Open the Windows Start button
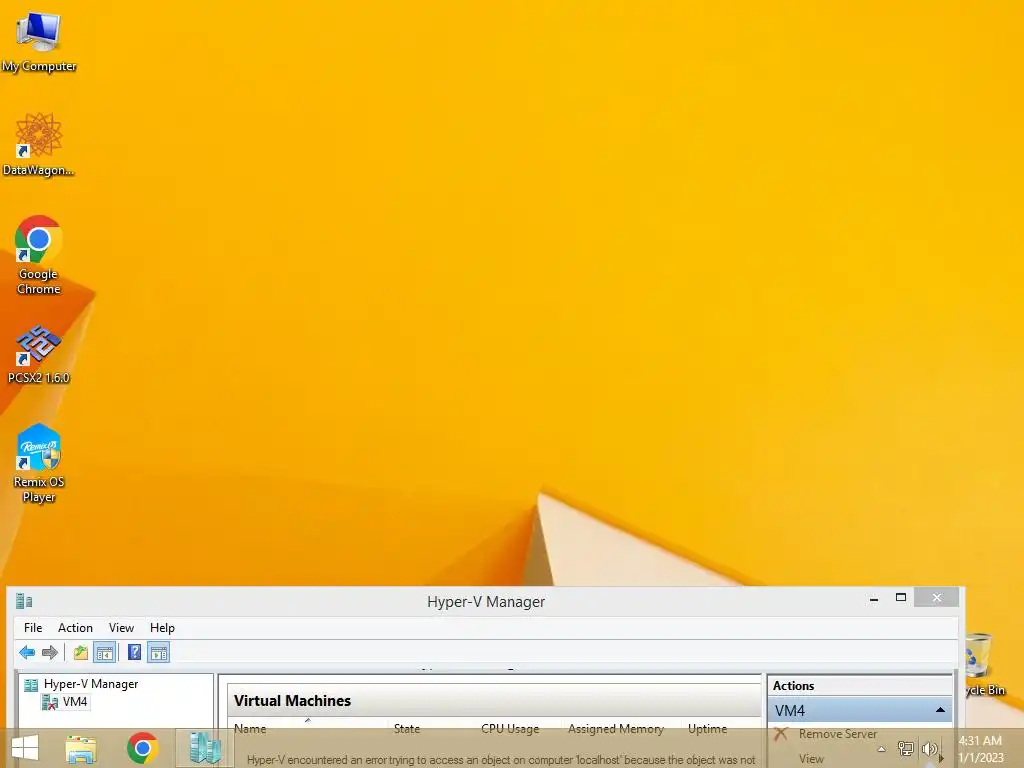The image size is (1024, 768). pos(25,748)
